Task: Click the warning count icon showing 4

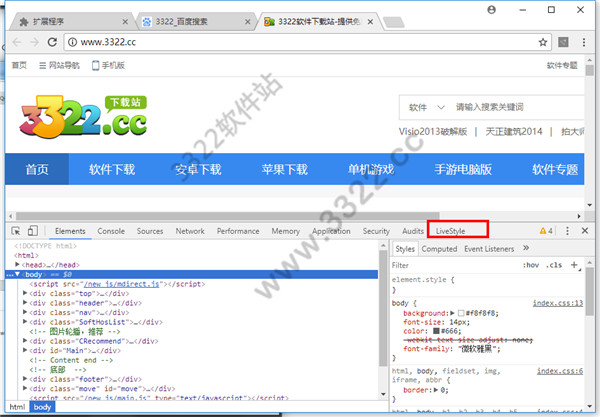Action: (546, 231)
